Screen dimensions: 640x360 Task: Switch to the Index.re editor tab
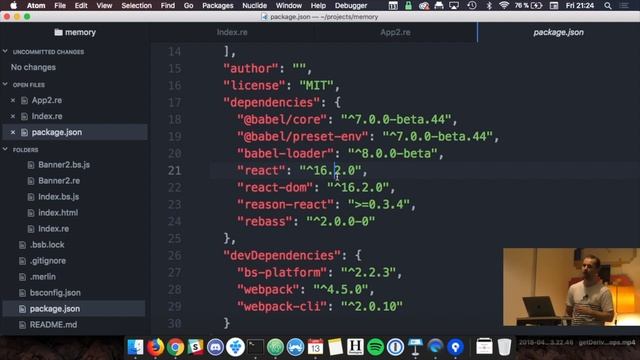pos(232,32)
